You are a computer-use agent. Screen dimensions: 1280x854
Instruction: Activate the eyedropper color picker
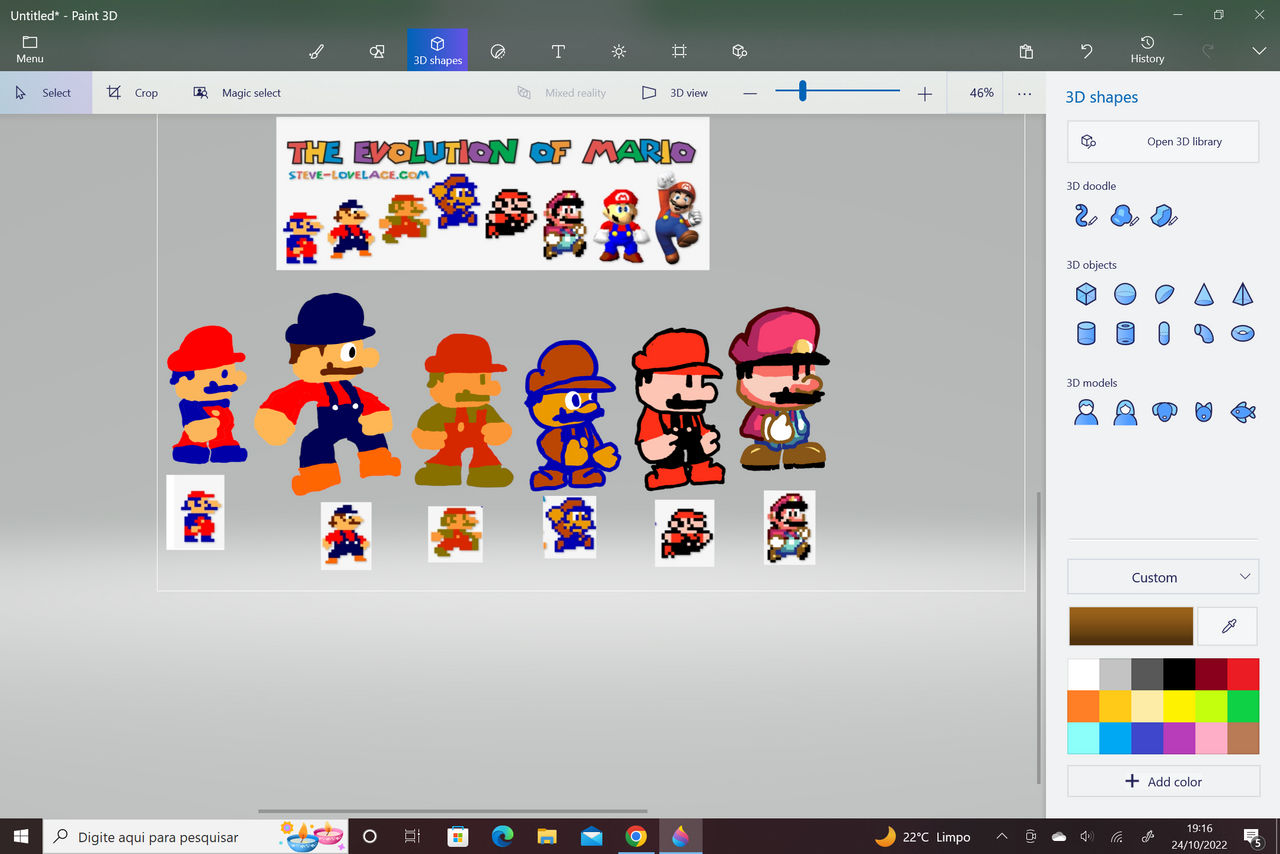click(x=1229, y=626)
